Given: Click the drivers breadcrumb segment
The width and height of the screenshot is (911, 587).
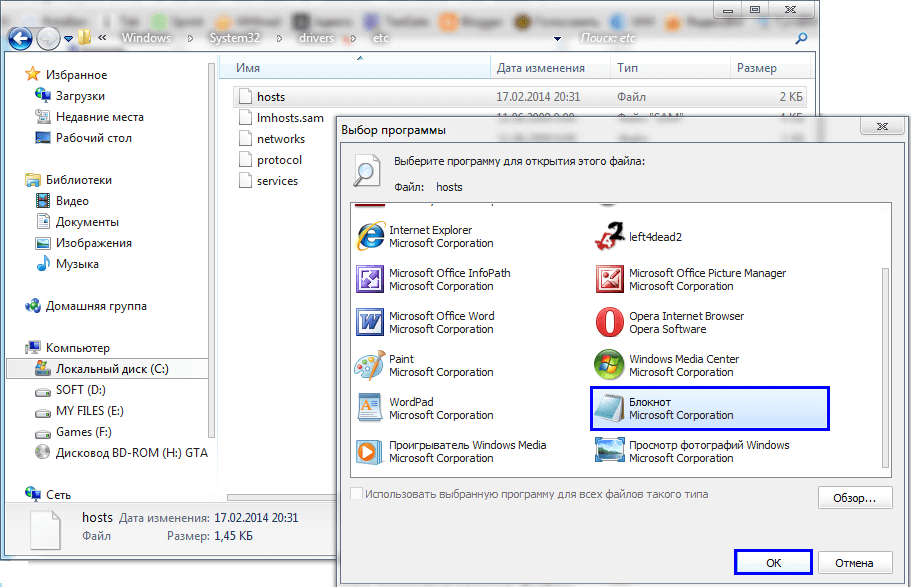Looking at the screenshot, I should [x=317, y=38].
